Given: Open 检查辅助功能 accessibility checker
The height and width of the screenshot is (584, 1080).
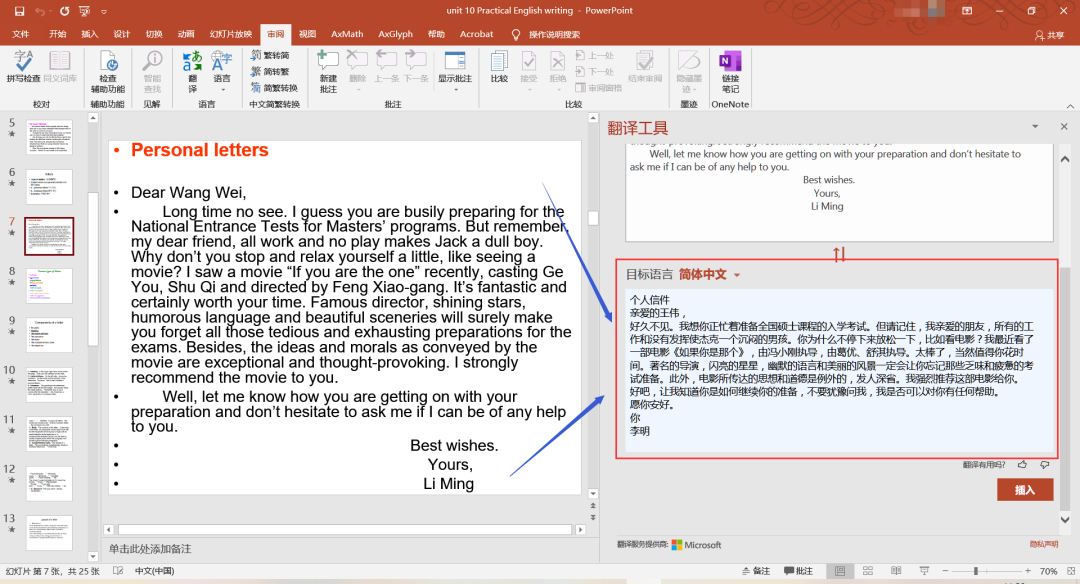Looking at the screenshot, I should tap(107, 72).
